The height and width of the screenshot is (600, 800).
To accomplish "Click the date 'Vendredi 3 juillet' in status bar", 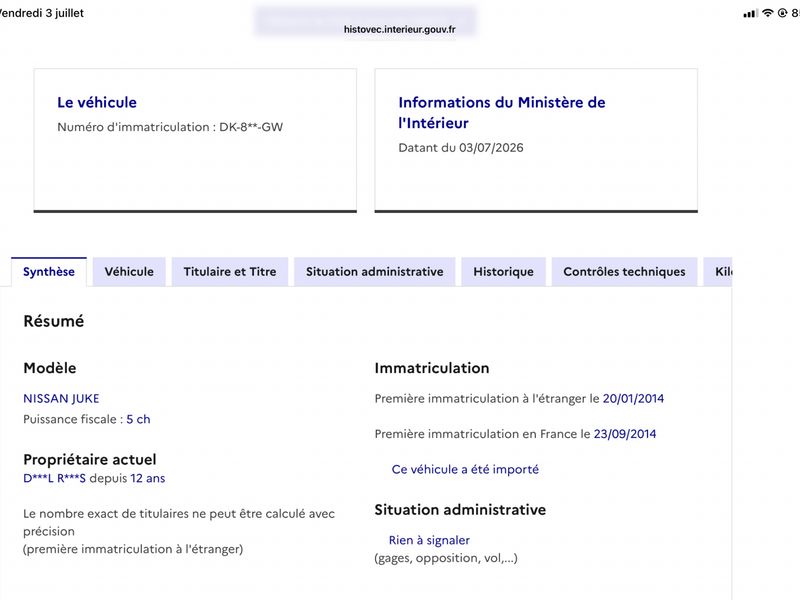I will [41, 13].
